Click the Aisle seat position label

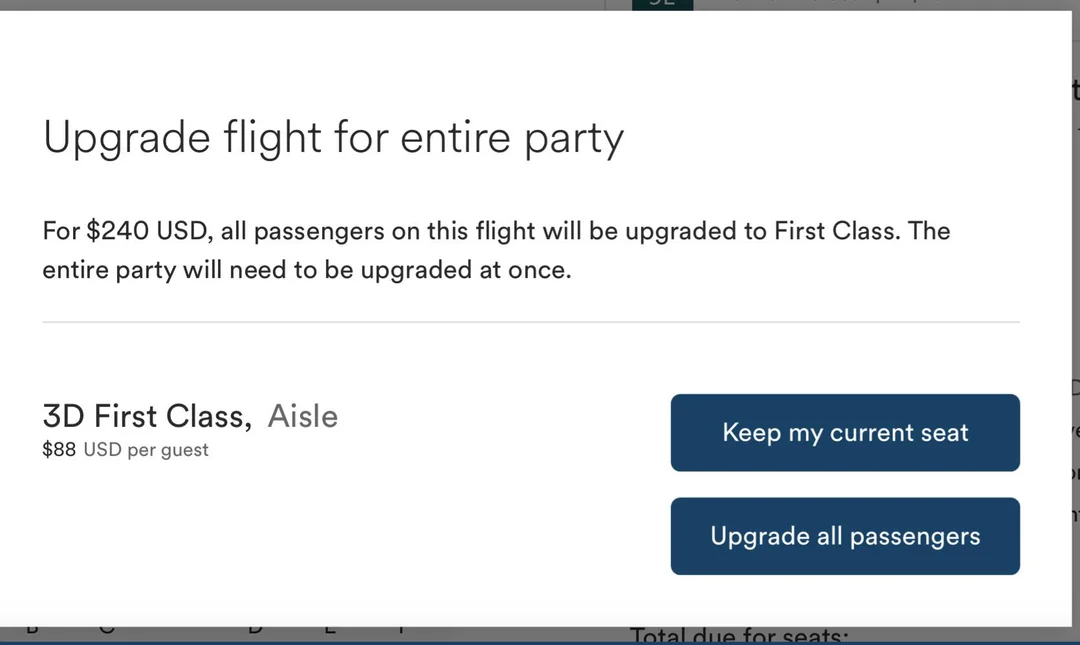point(303,416)
